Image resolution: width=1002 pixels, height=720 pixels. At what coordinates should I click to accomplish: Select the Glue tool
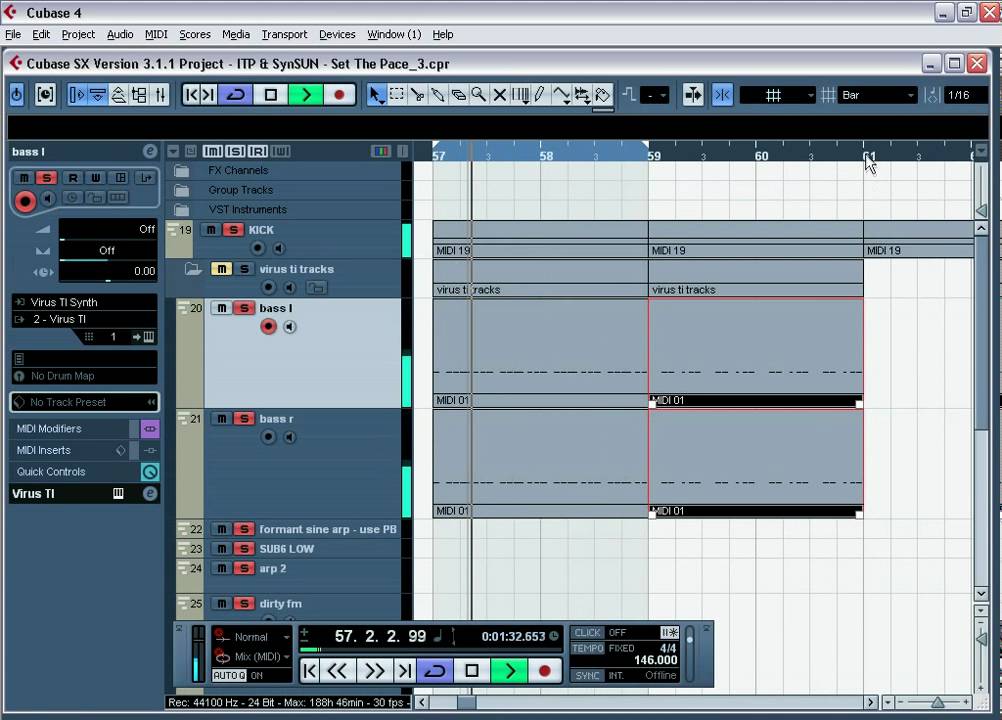point(438,95)
